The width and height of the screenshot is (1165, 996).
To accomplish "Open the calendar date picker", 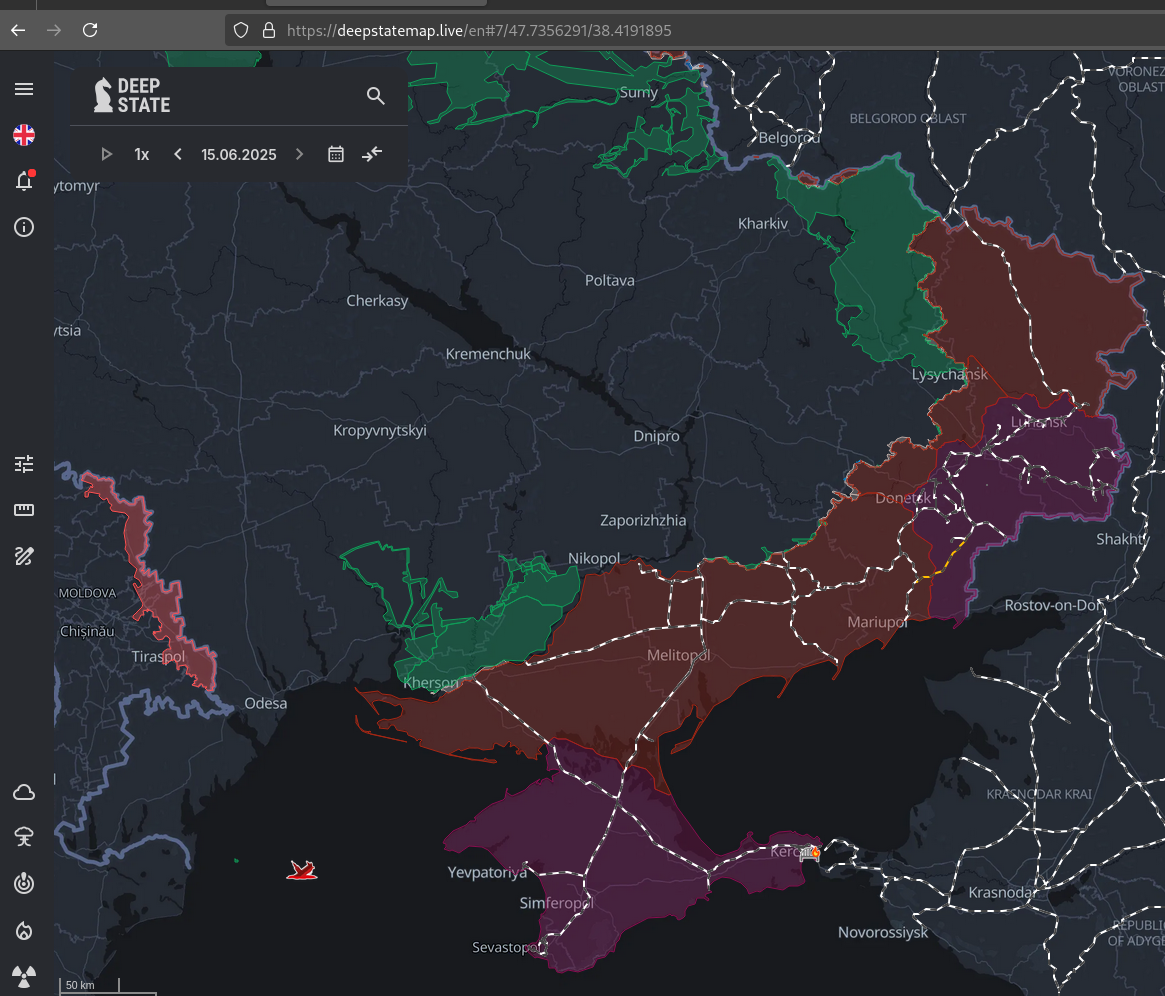I will point(336,154).
